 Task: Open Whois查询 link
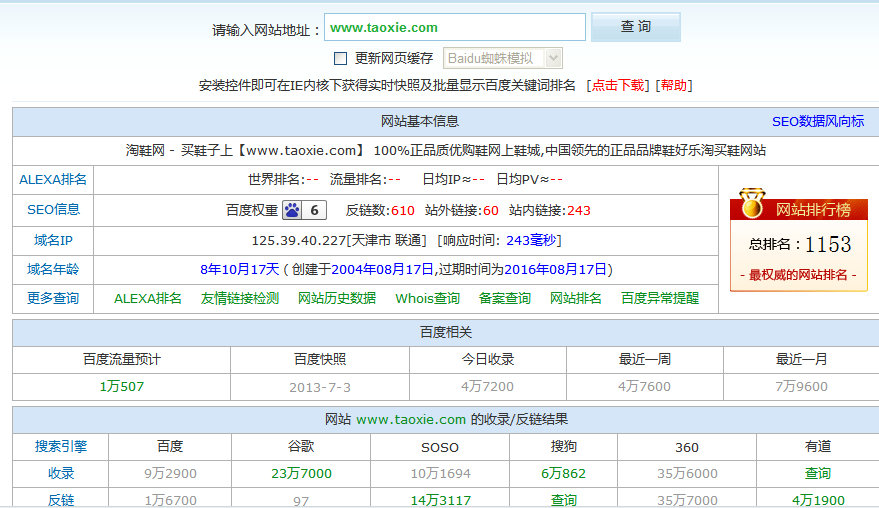point(427,298)
